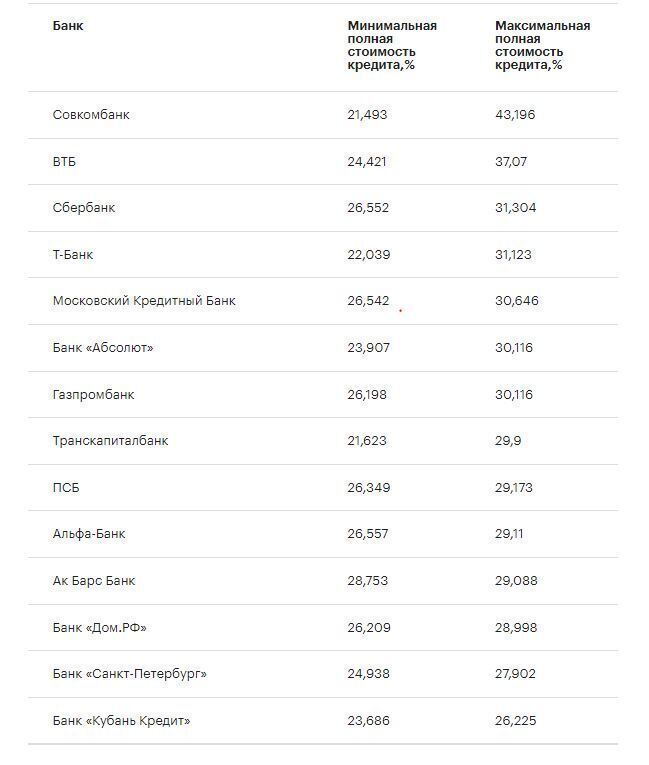Select Банк «Санкт-Петербург» row name

130,674
